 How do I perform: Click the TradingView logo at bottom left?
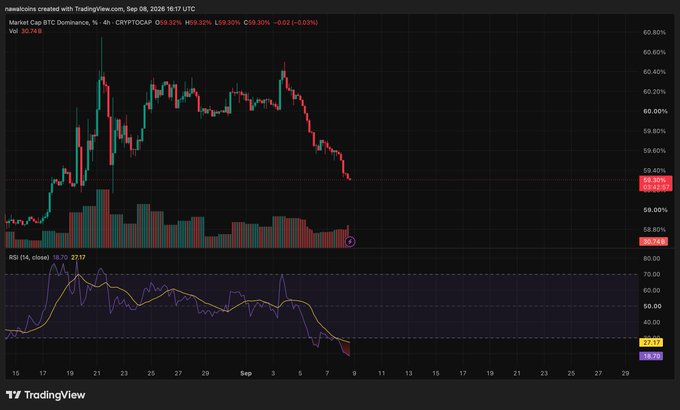point(46,395)
